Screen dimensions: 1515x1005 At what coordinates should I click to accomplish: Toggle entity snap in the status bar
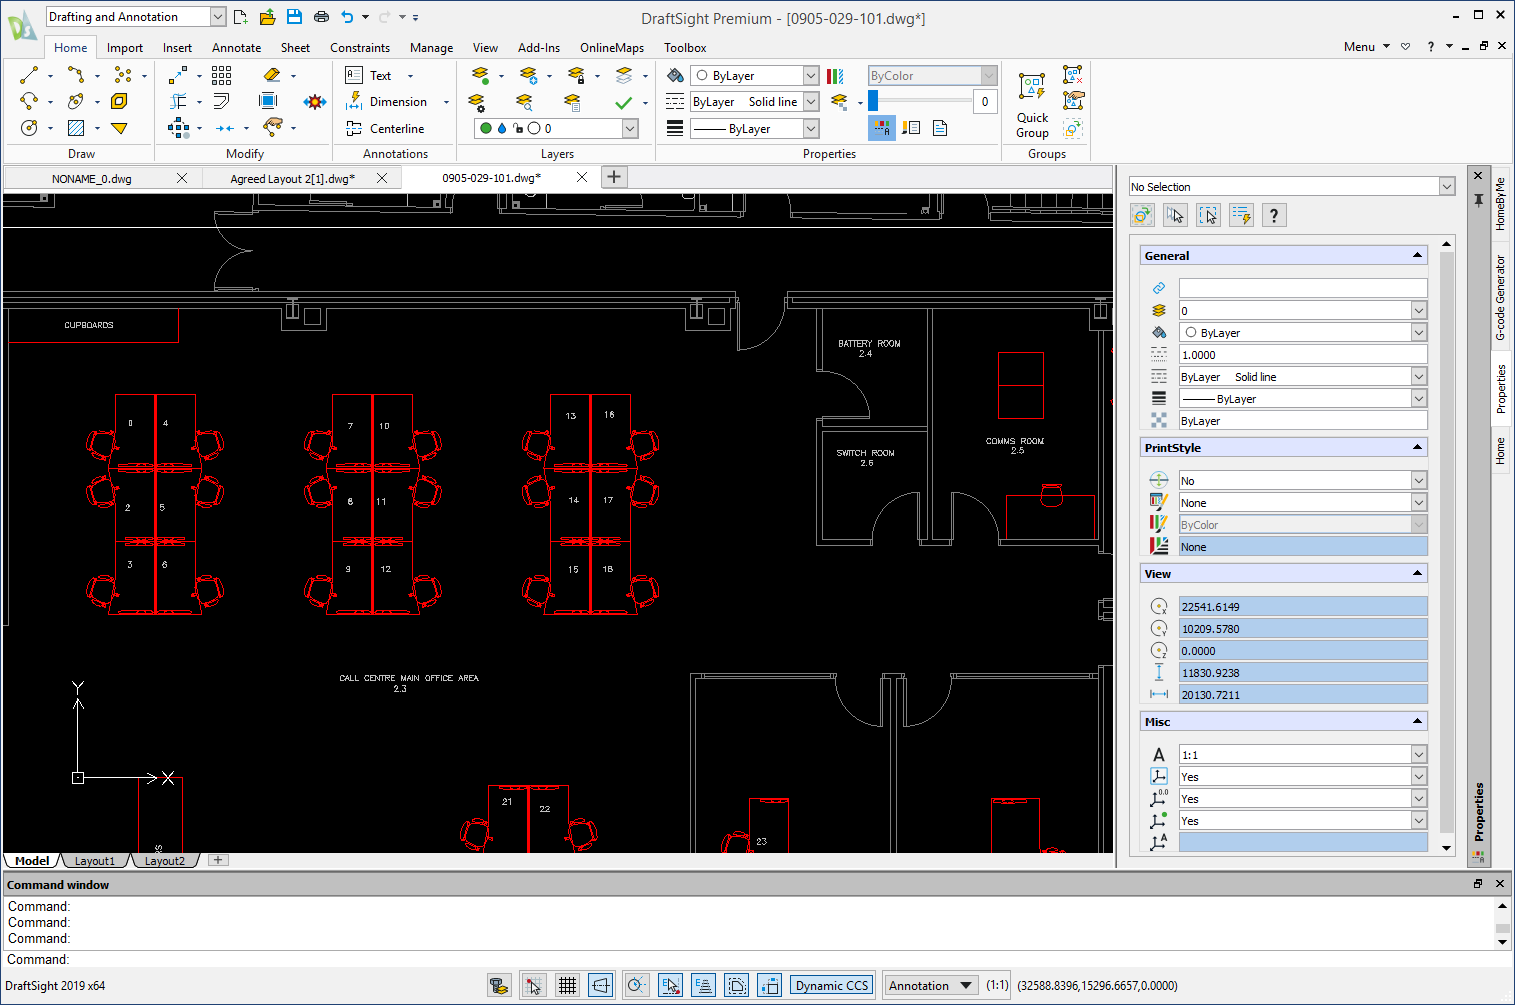[x=671, y=984]
